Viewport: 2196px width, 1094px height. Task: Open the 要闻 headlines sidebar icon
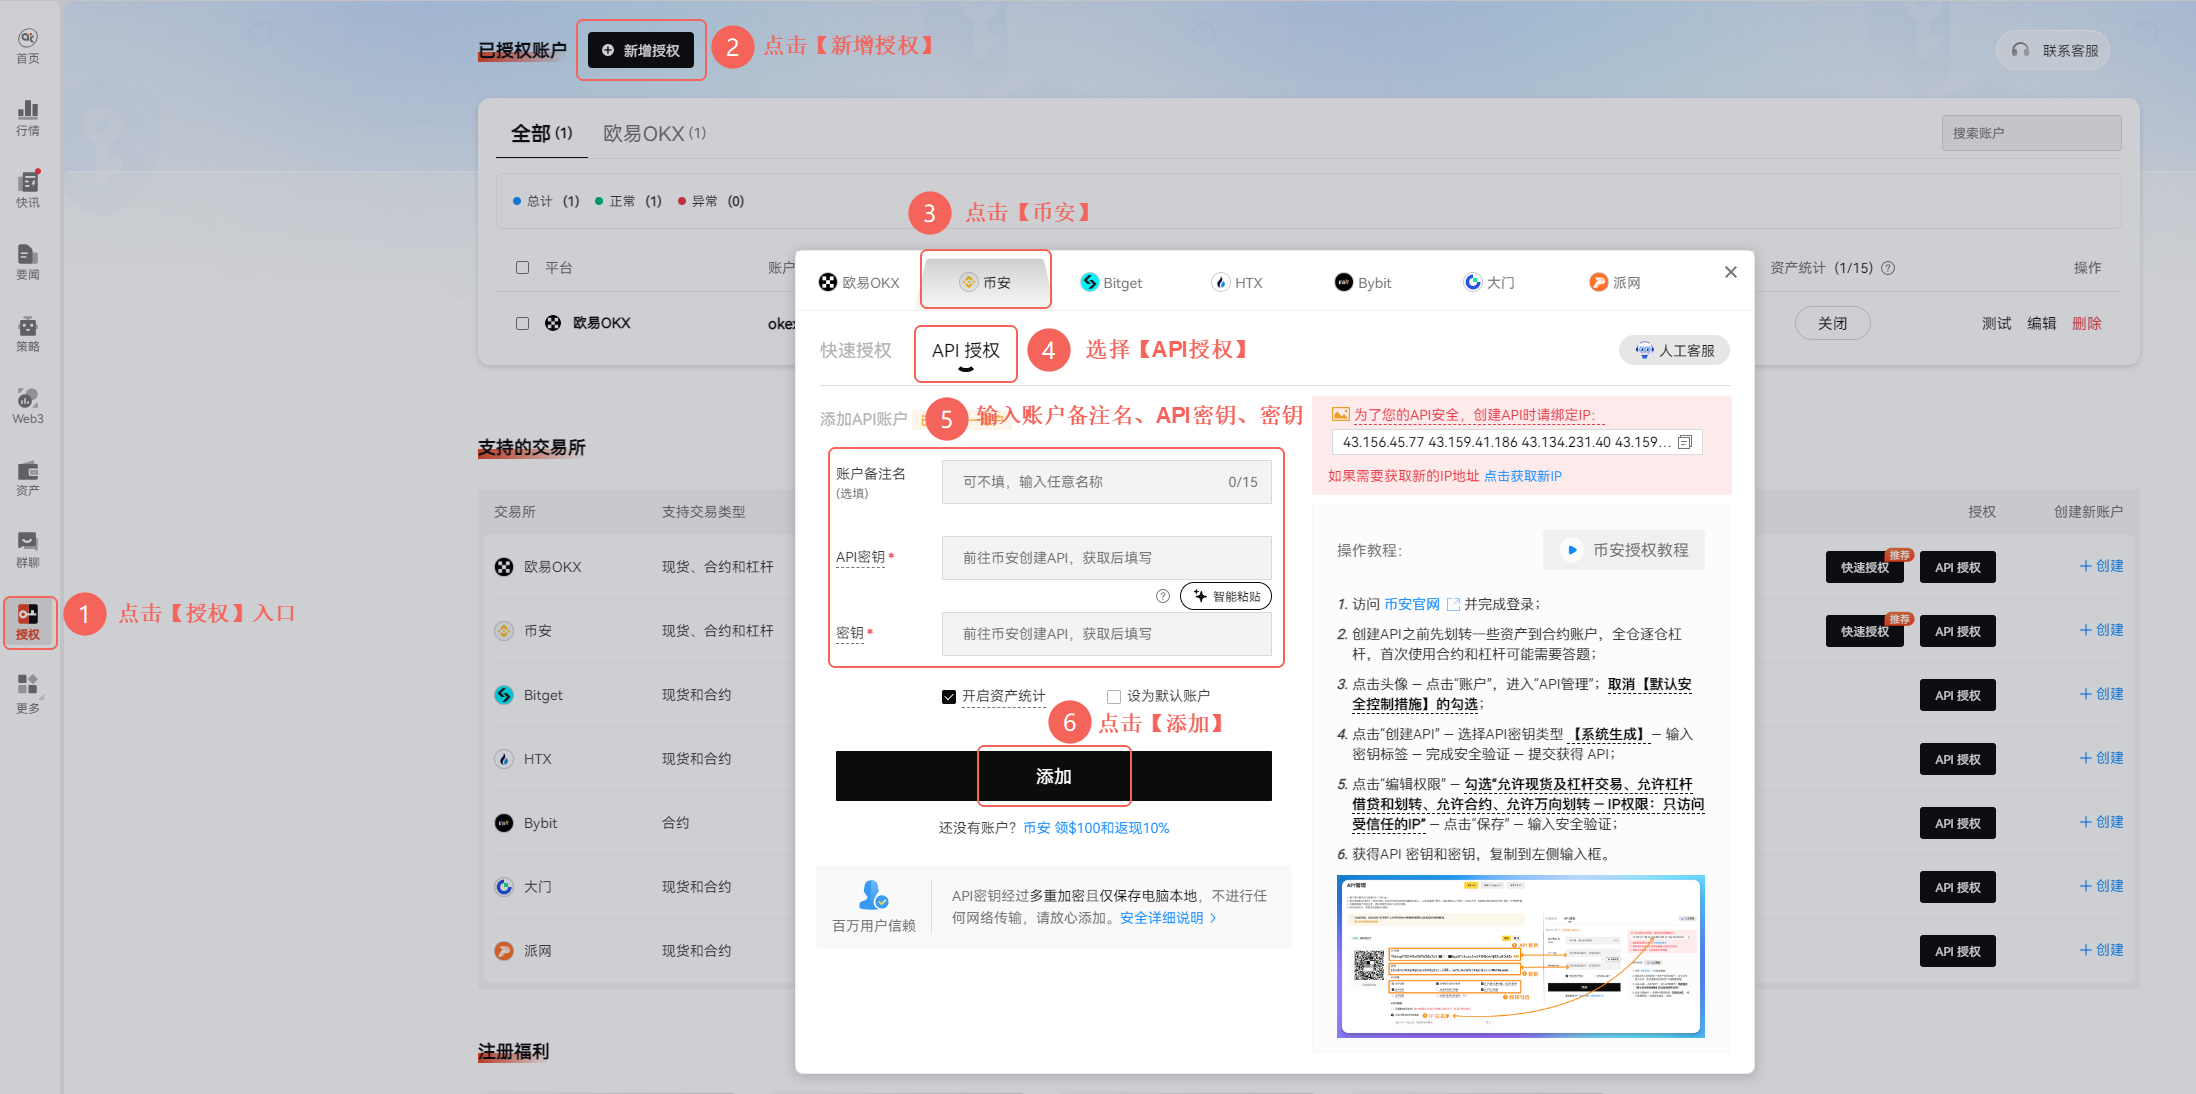[x=28, y=262]
